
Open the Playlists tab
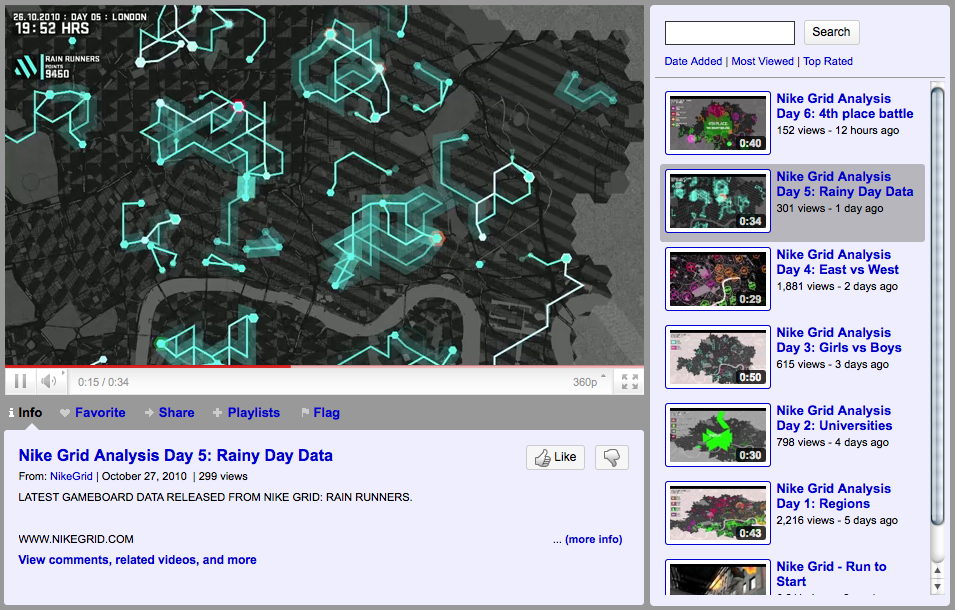(246, 412)
